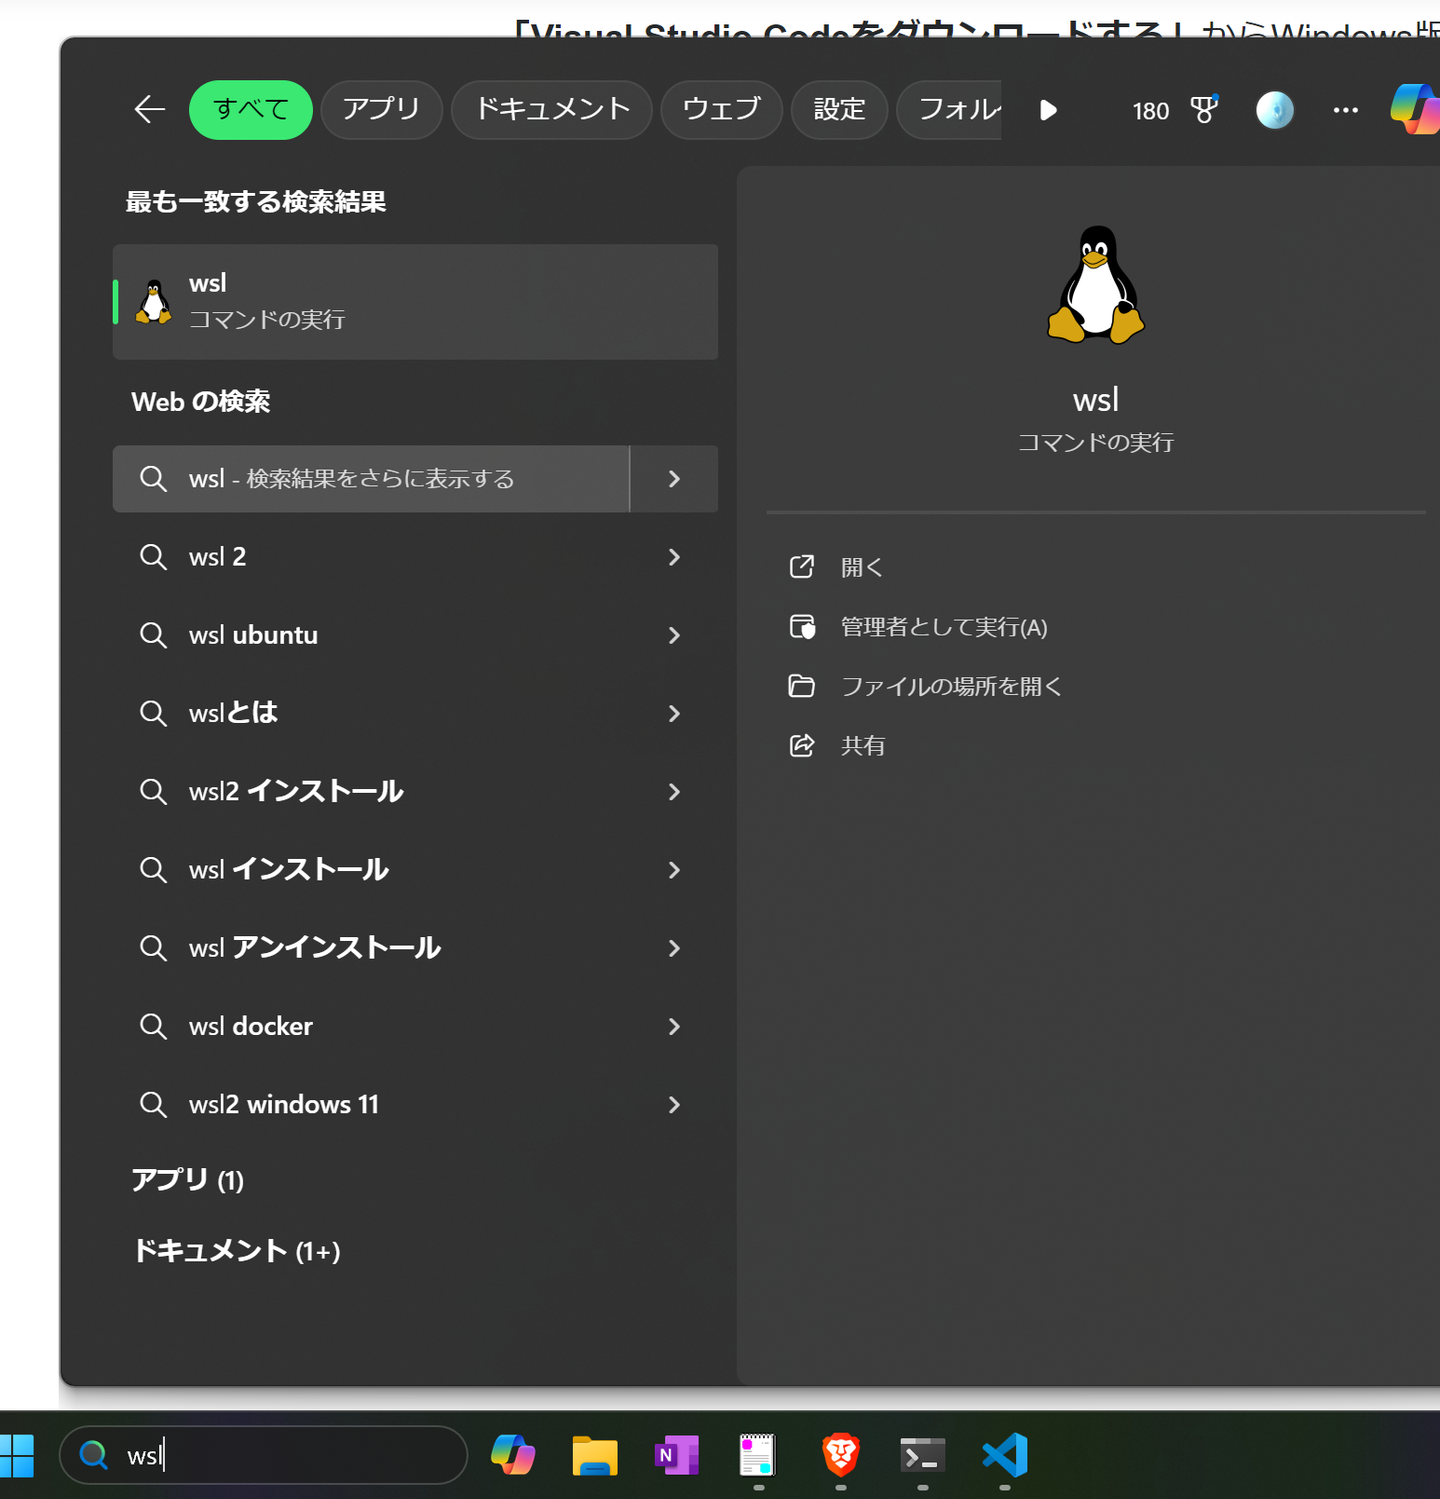The image size is (1440, 1499).
Task: Expand the chevron for 'wsl アンインストール'
Action: 674,948
